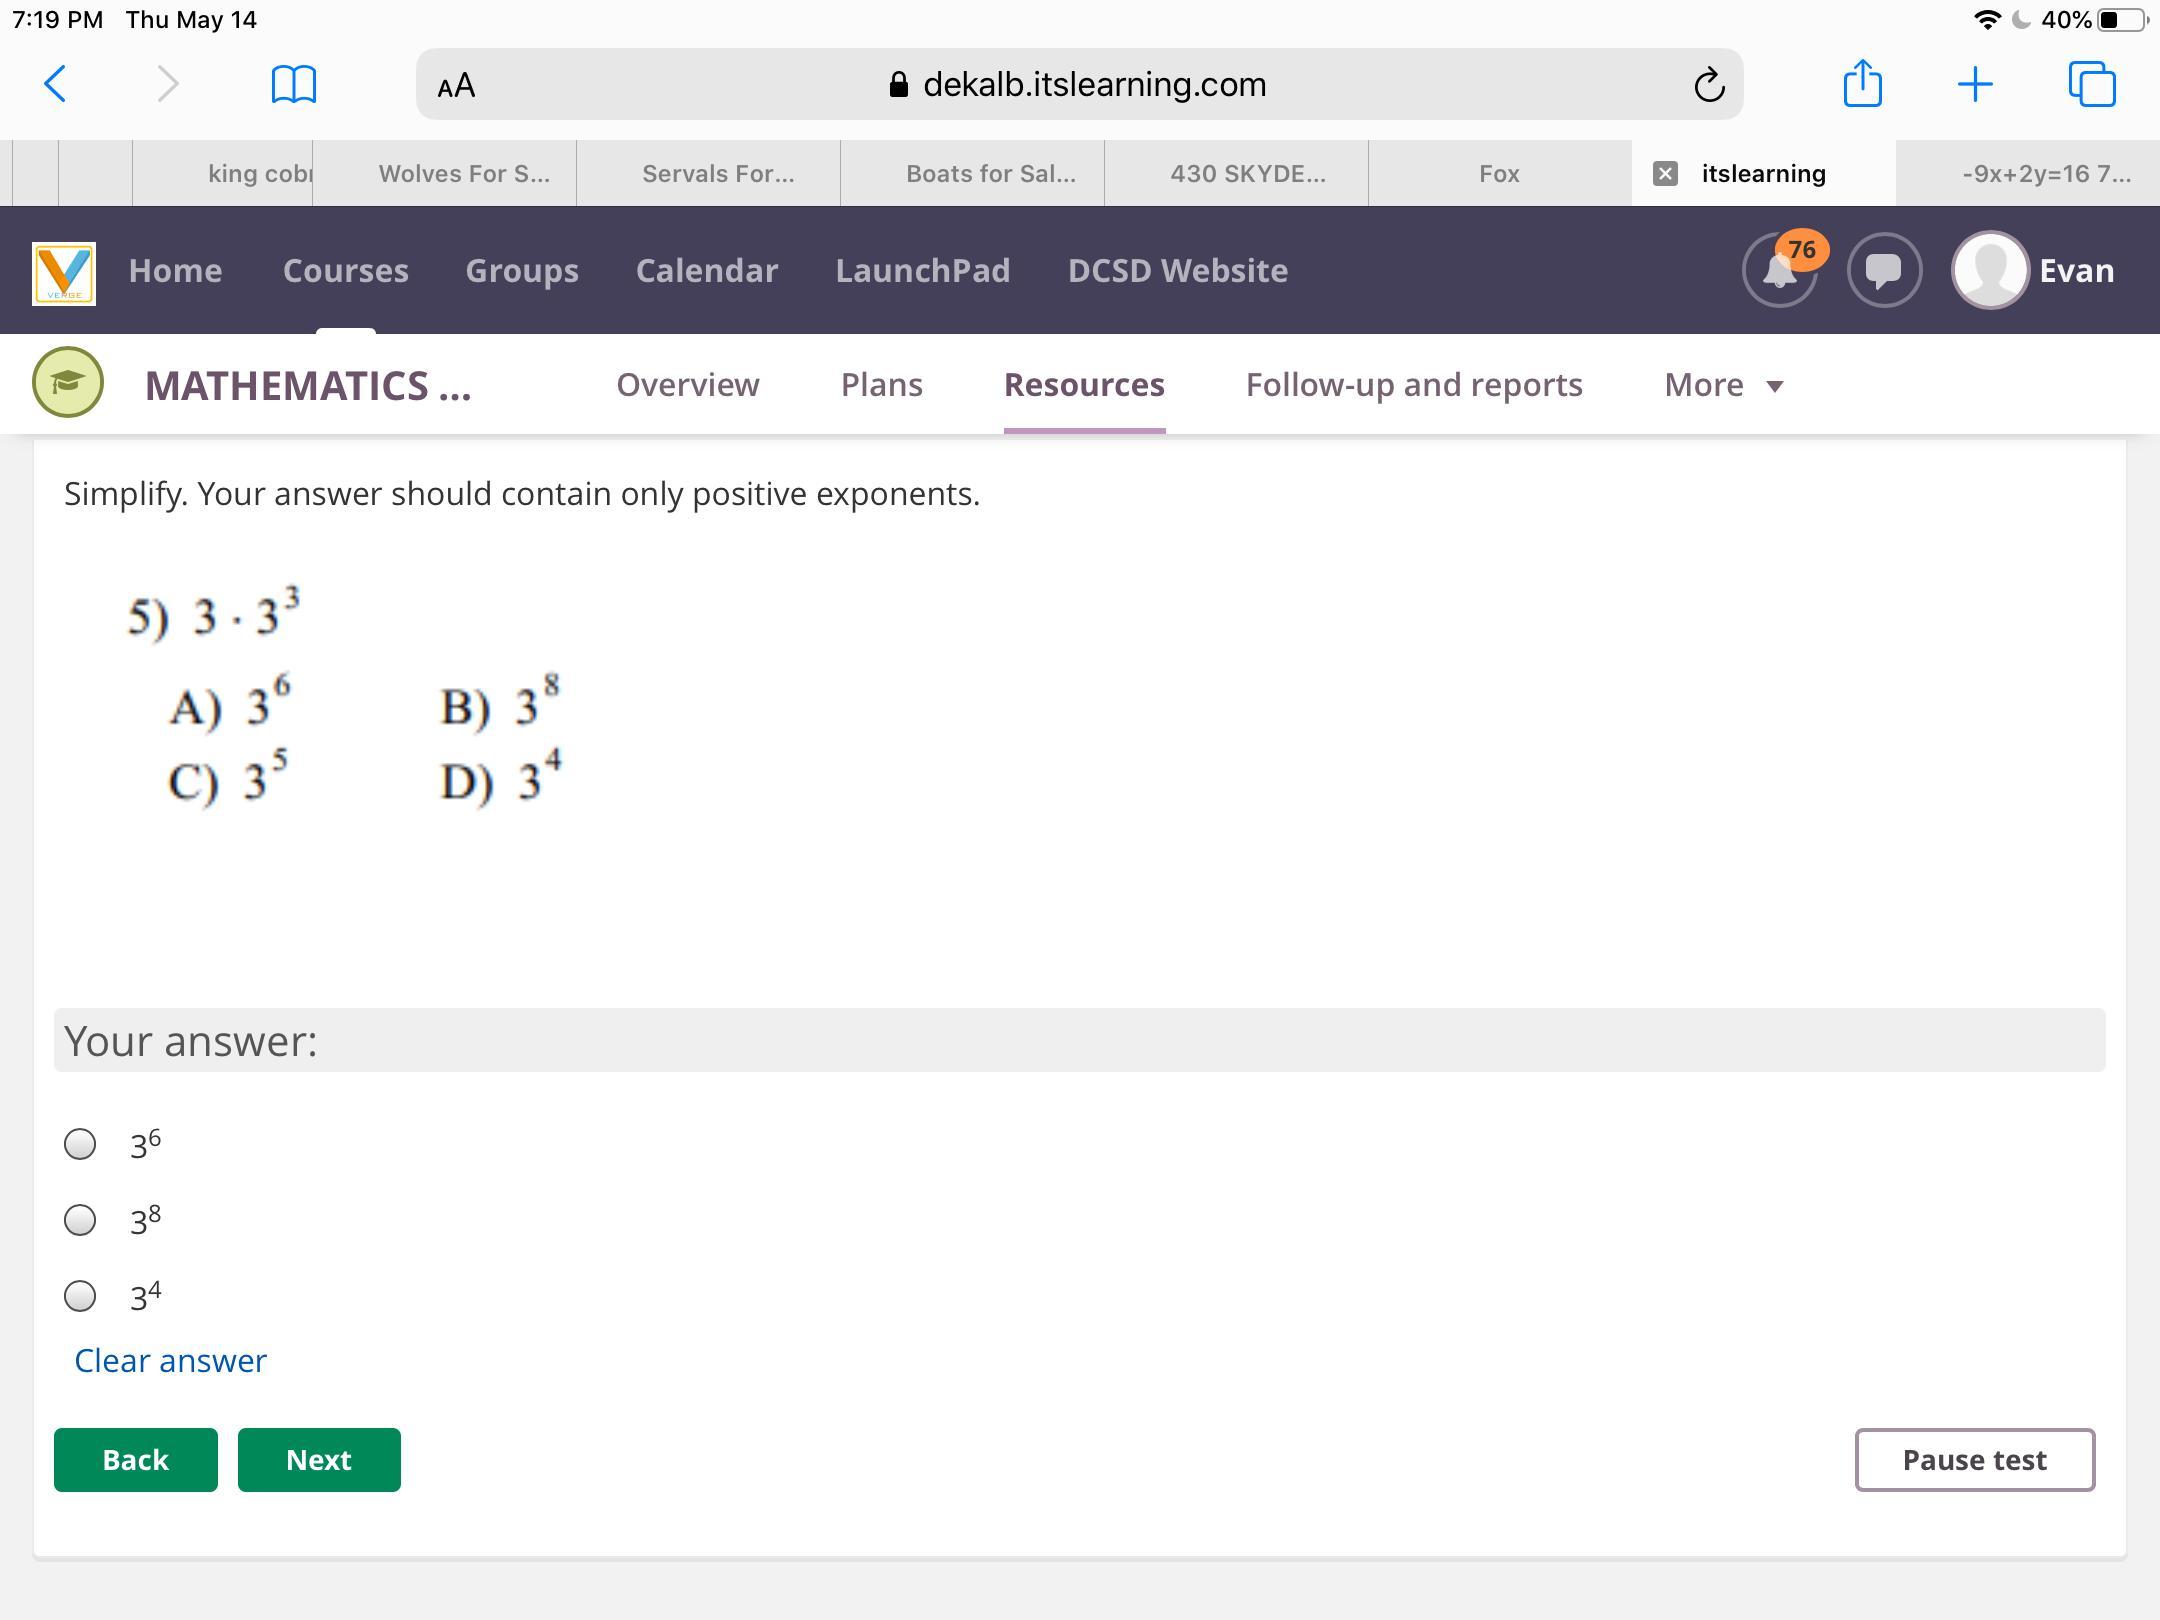The image size is (2160, 1620).
Task: Close the itslearning tab
Action: 1665,174
